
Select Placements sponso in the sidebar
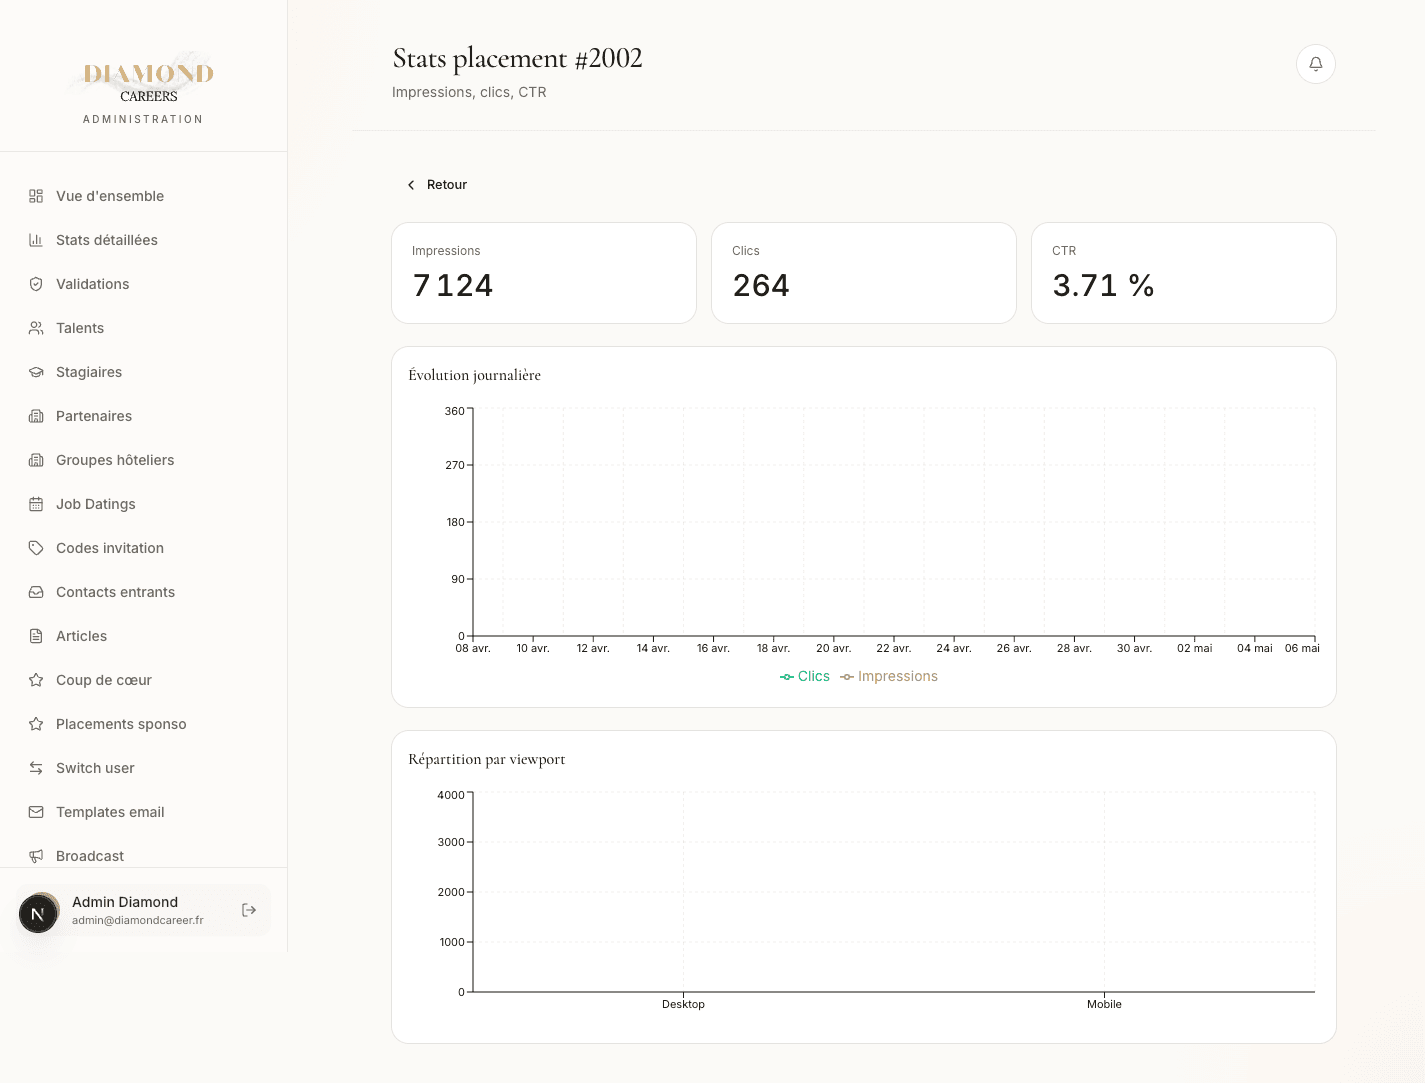click(144, 724)
